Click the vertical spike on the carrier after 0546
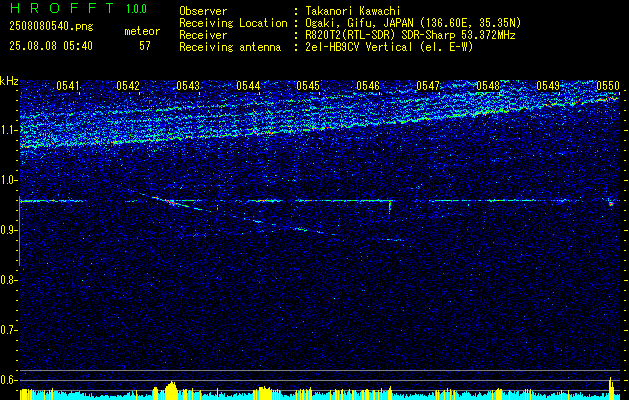 [389, 209]
